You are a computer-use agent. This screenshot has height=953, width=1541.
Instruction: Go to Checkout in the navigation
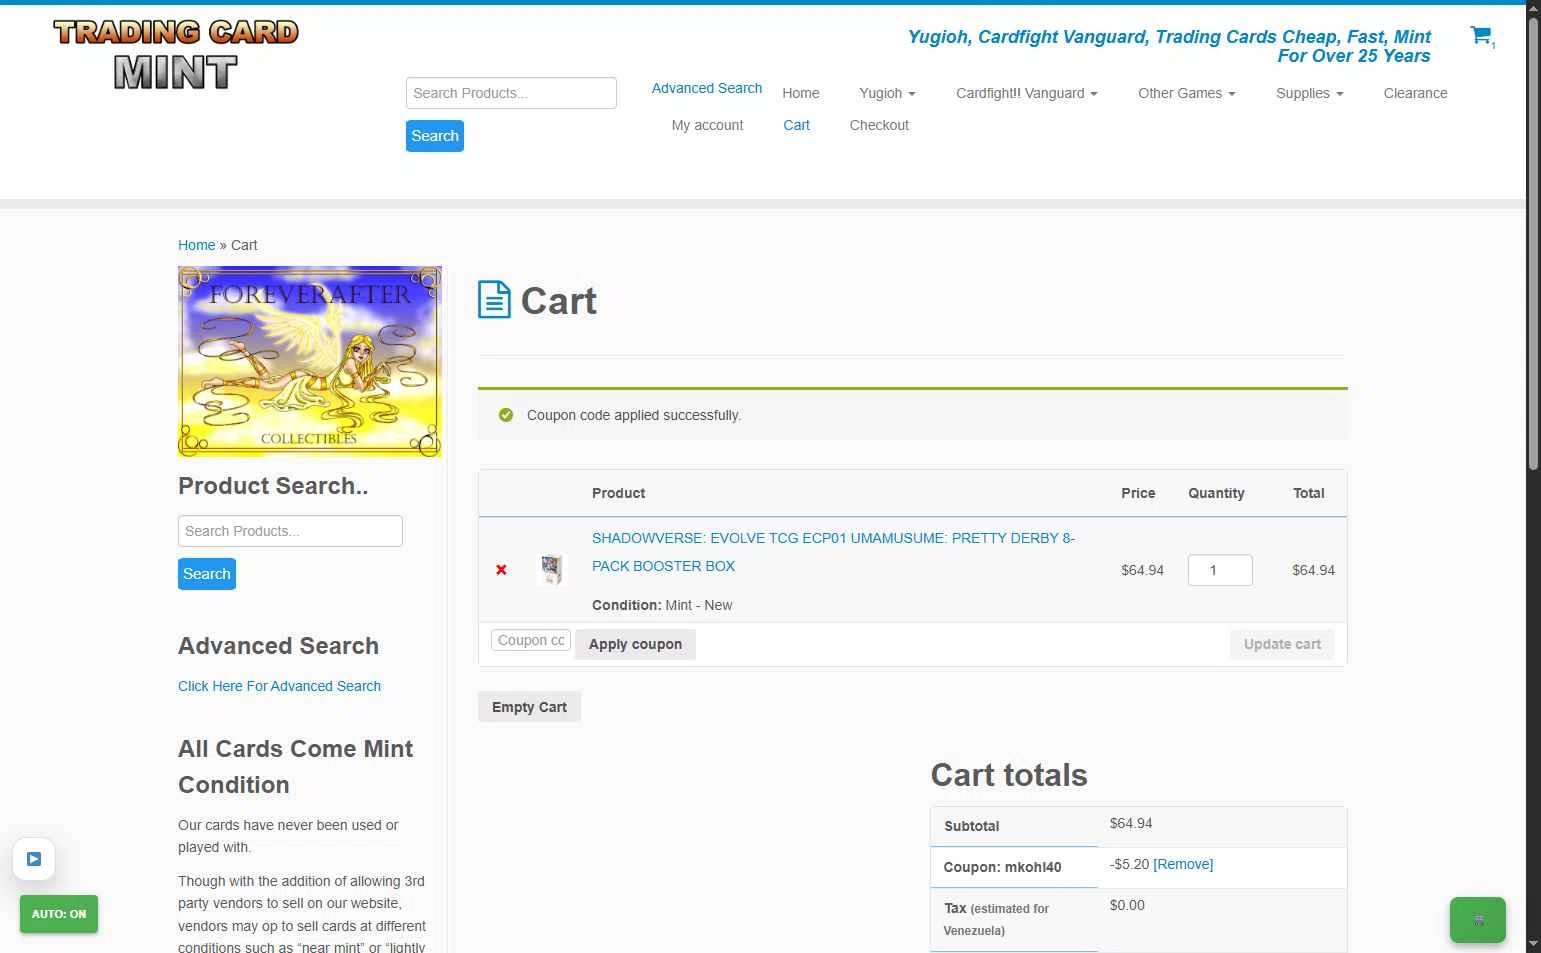click(x=879, y=125)
